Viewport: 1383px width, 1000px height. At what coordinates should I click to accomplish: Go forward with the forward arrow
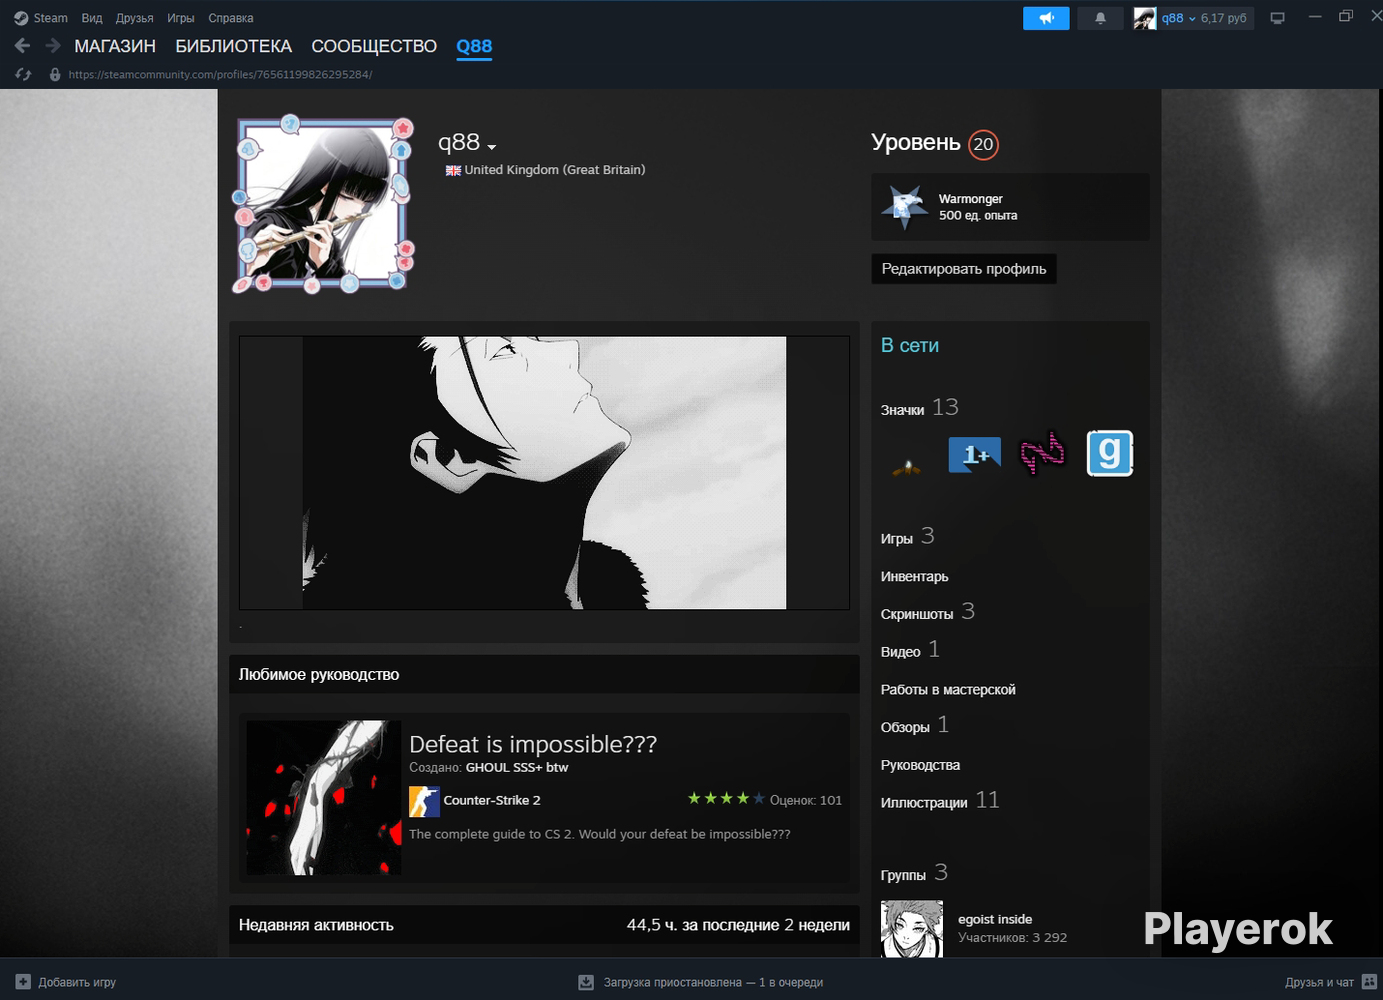tap(53, 46)
